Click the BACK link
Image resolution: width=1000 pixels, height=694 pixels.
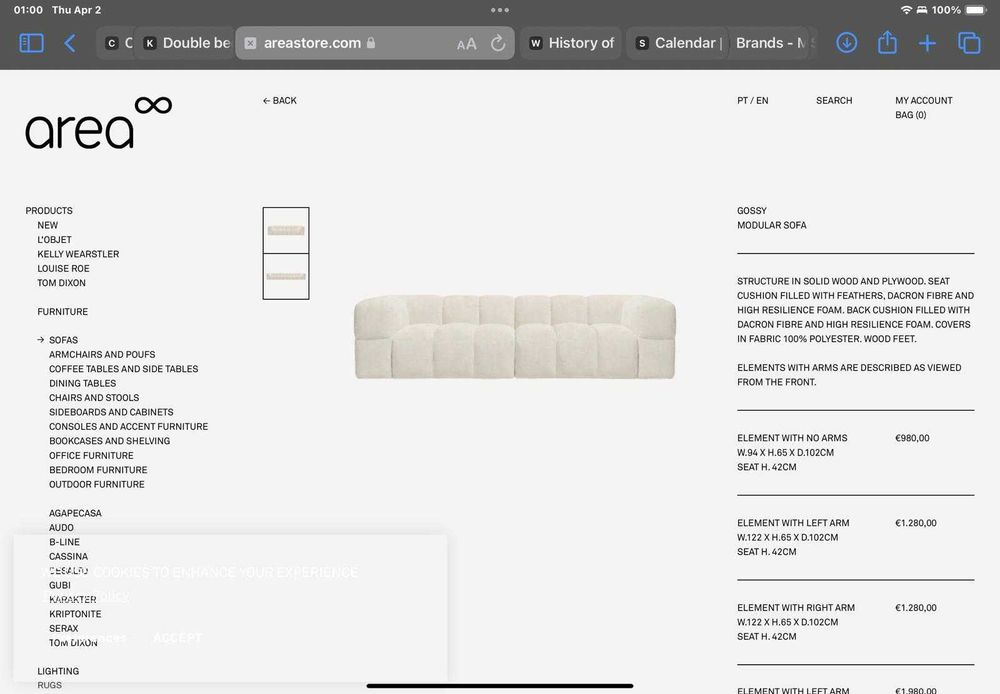click(x=279, y=100)
